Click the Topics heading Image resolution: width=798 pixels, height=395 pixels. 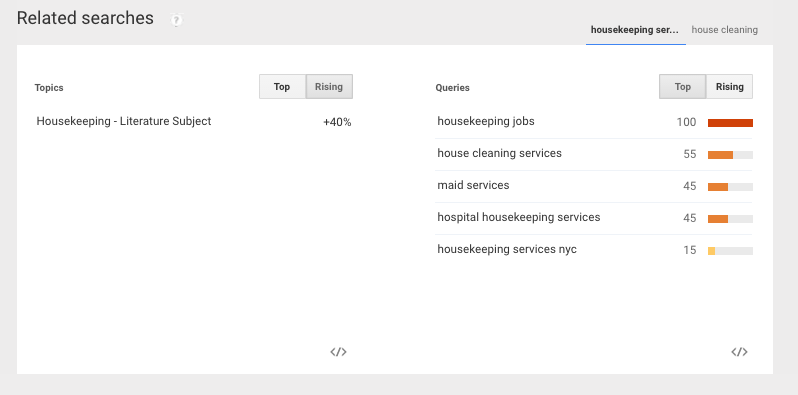tap(49, 88)
